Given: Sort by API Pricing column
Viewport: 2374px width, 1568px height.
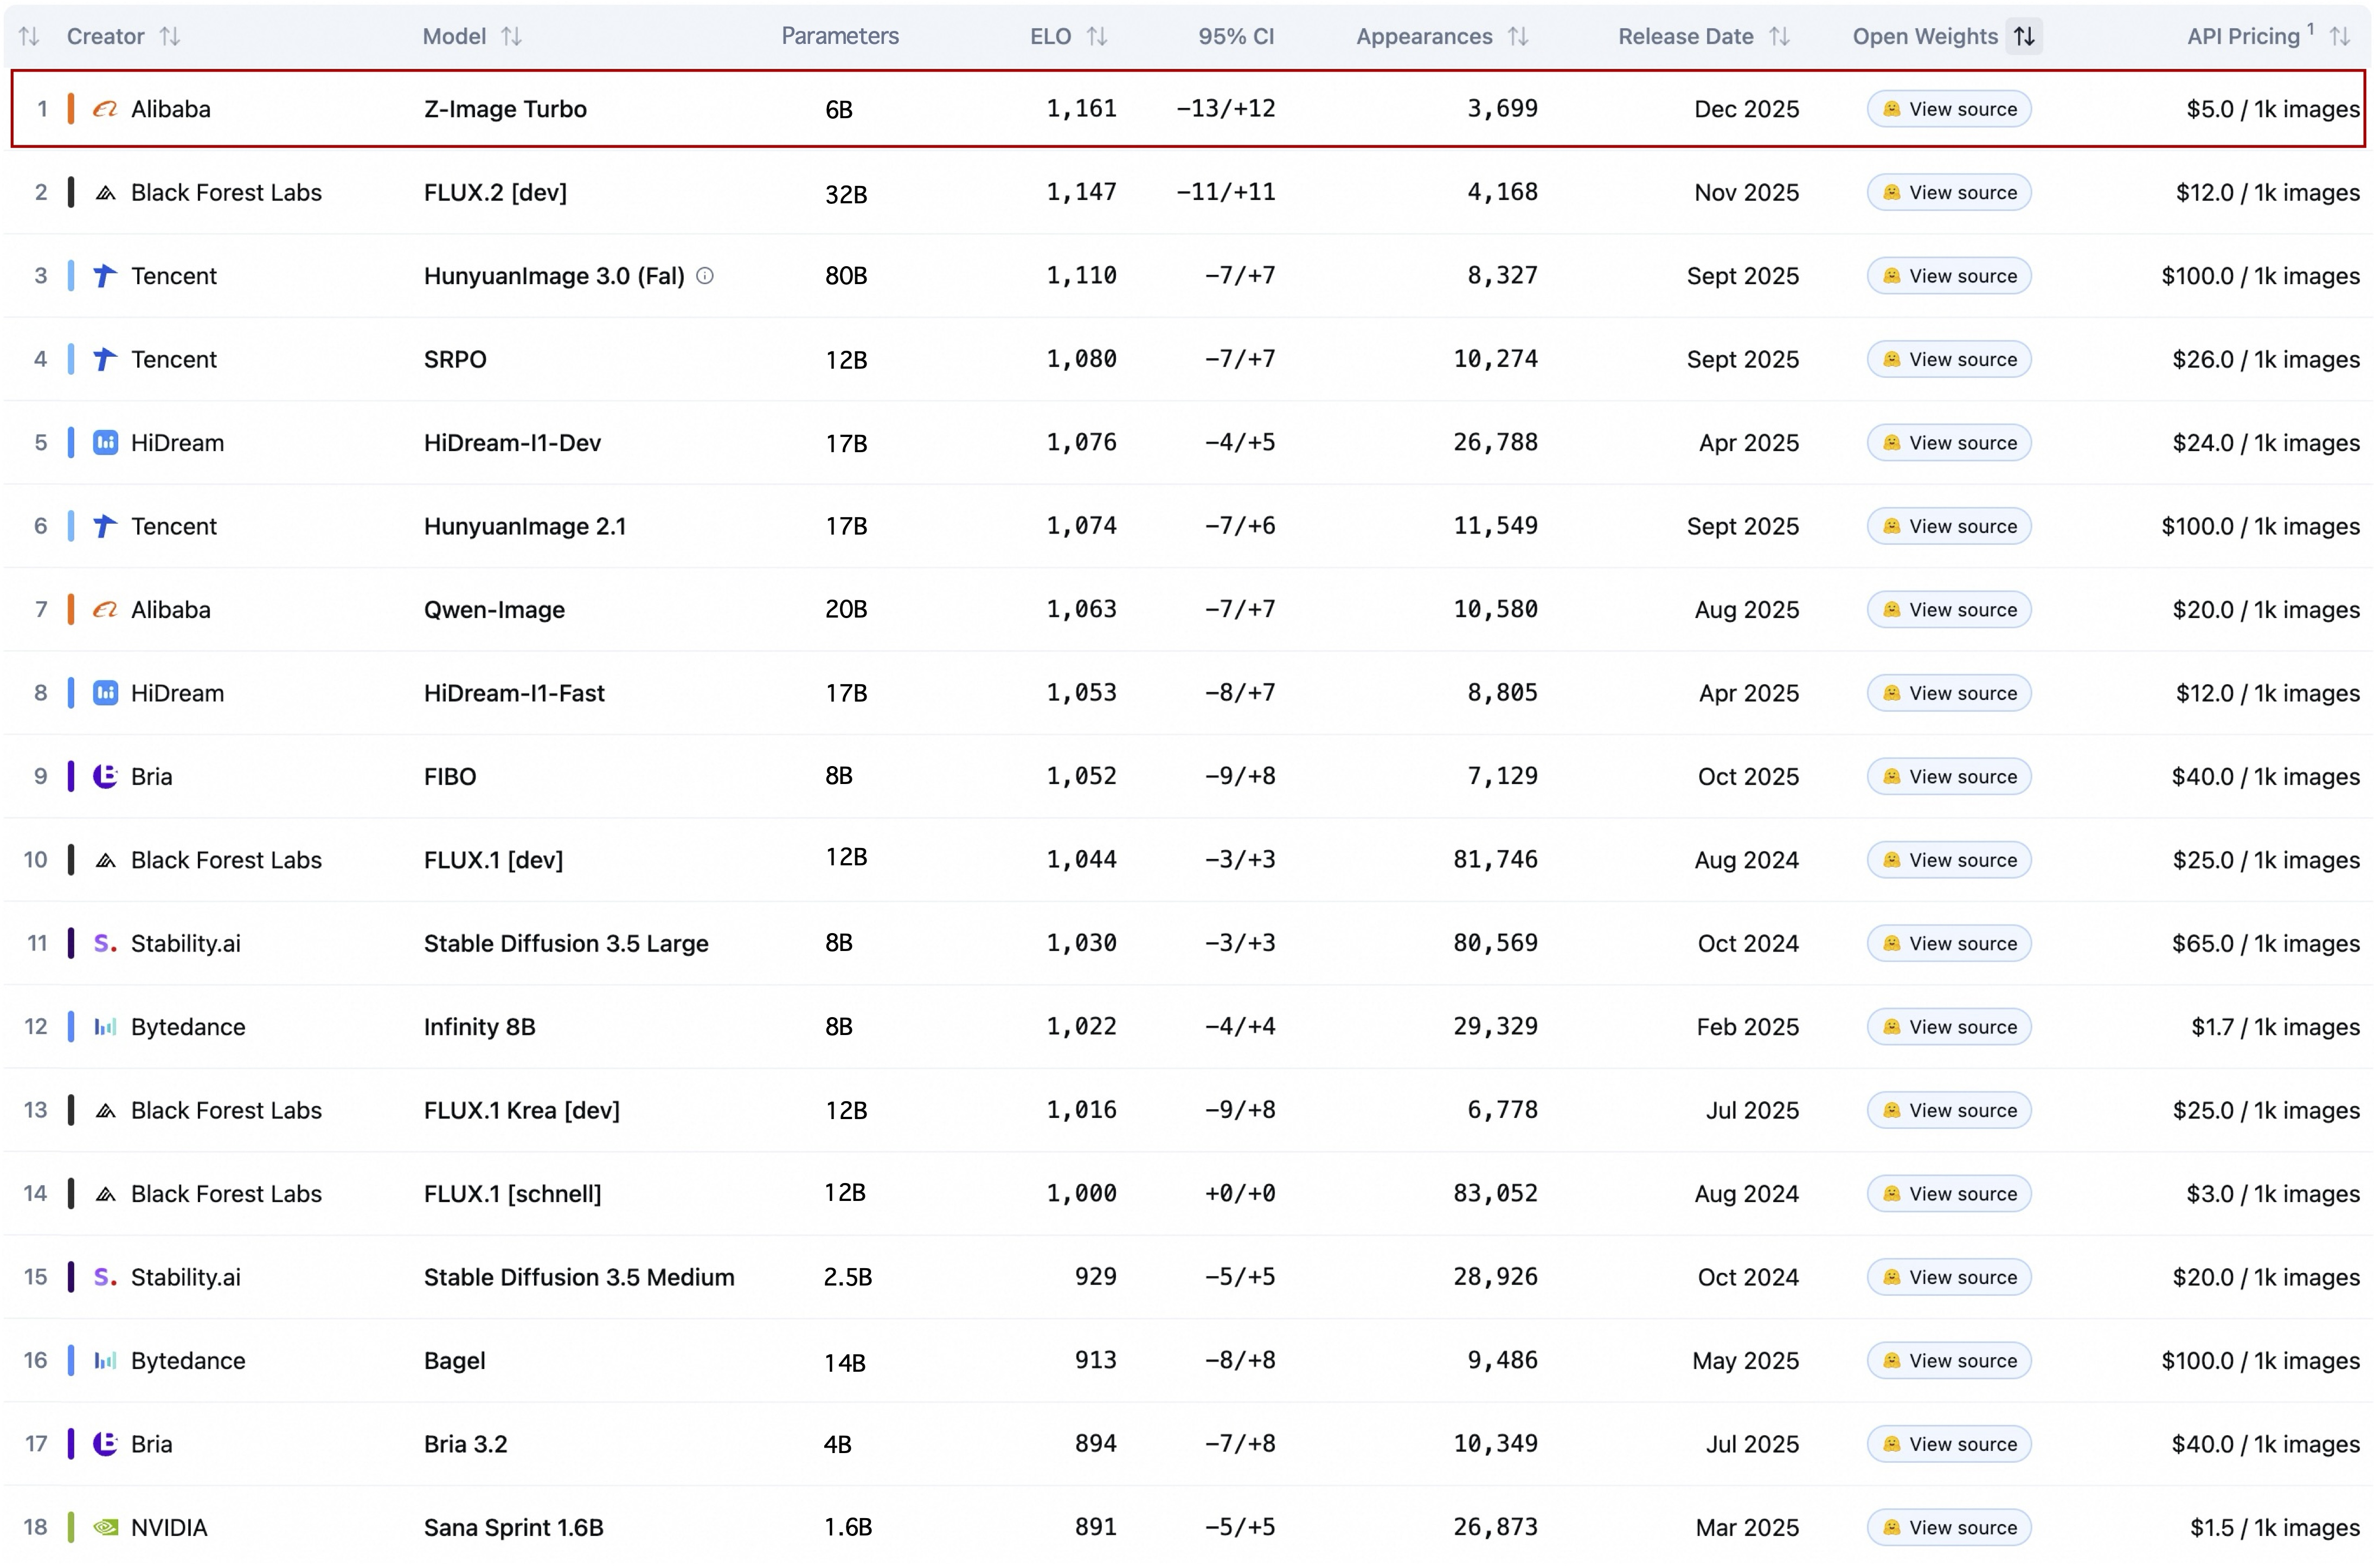Looking at the screenshot, I should point(2339,37).
